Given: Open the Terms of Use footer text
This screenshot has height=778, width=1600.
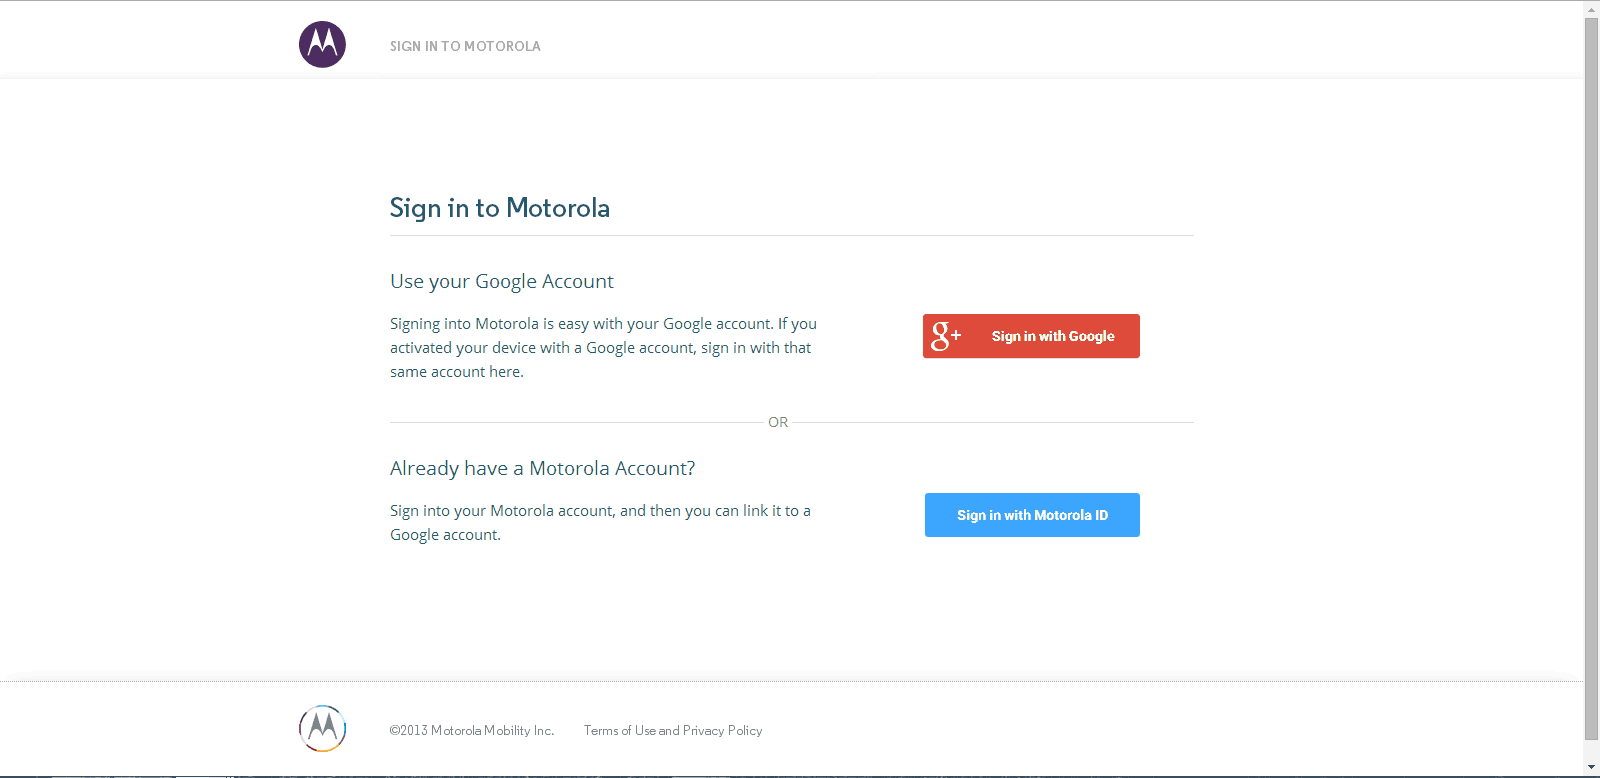Looking at the screenshot, I should point(620,731).
